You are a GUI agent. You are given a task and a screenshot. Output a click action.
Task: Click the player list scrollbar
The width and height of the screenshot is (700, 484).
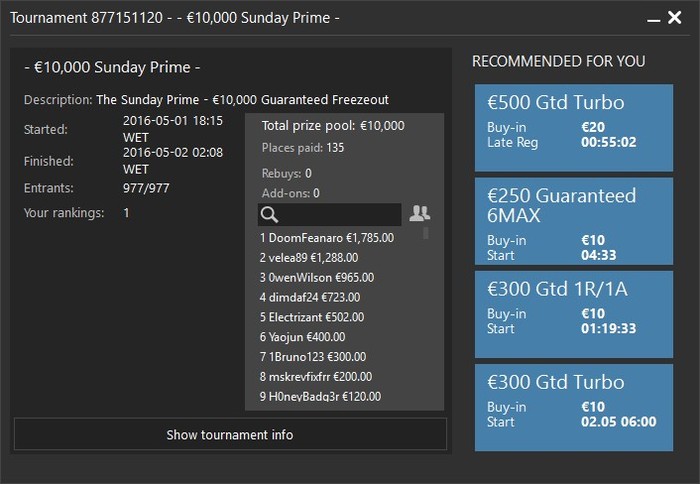426,234
